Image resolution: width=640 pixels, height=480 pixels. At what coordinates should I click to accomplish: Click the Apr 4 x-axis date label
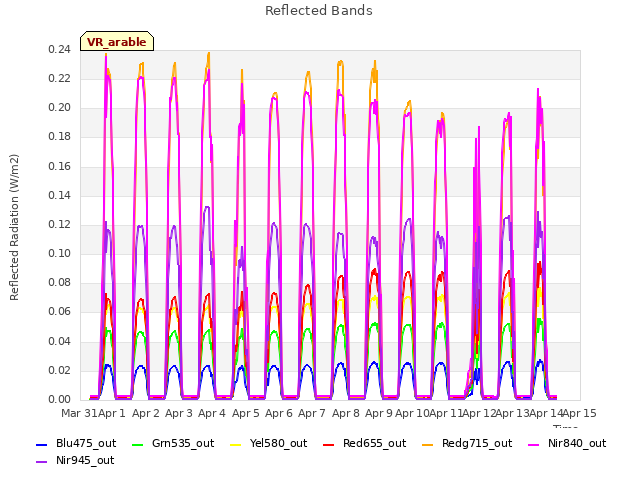point(212,413)
